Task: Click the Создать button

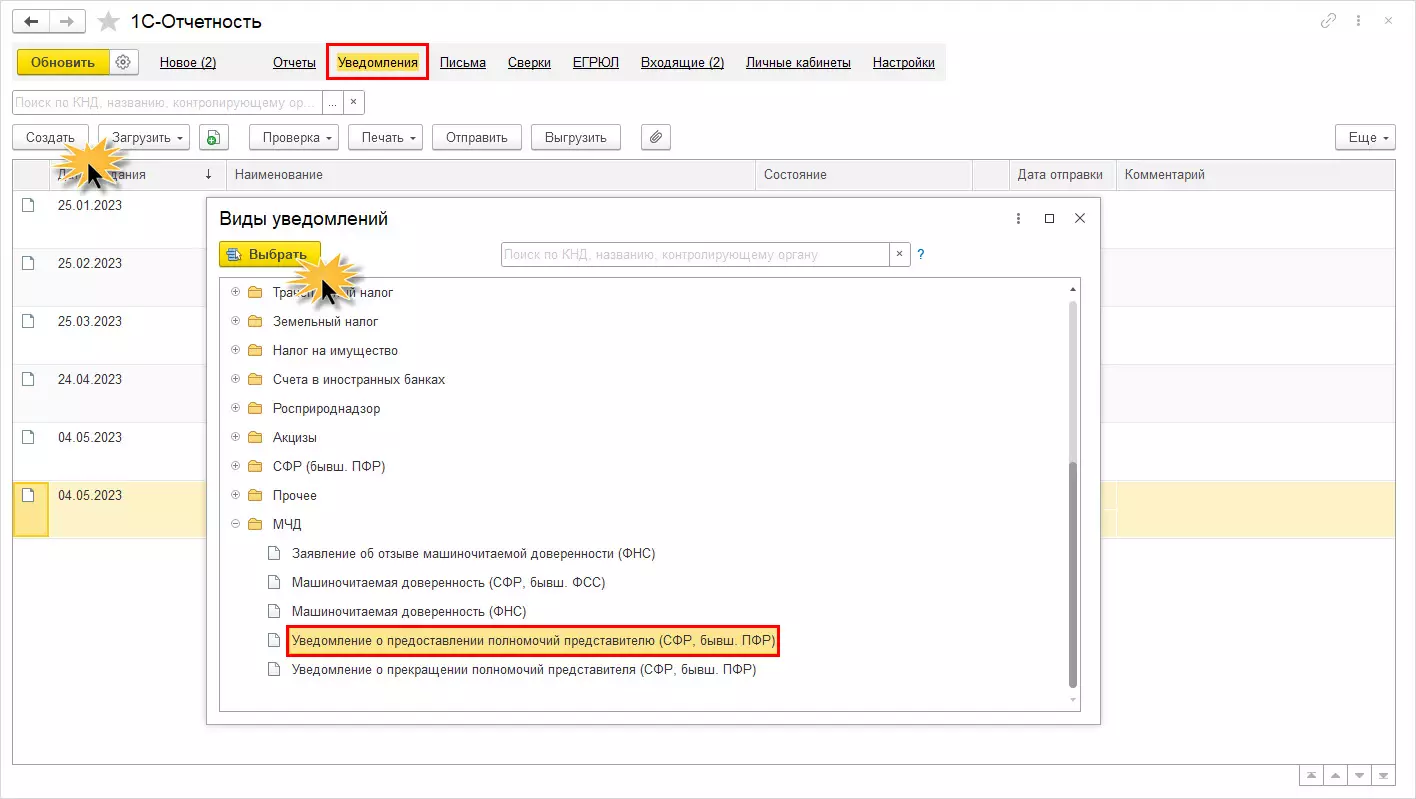Action: tap(50, 138)
